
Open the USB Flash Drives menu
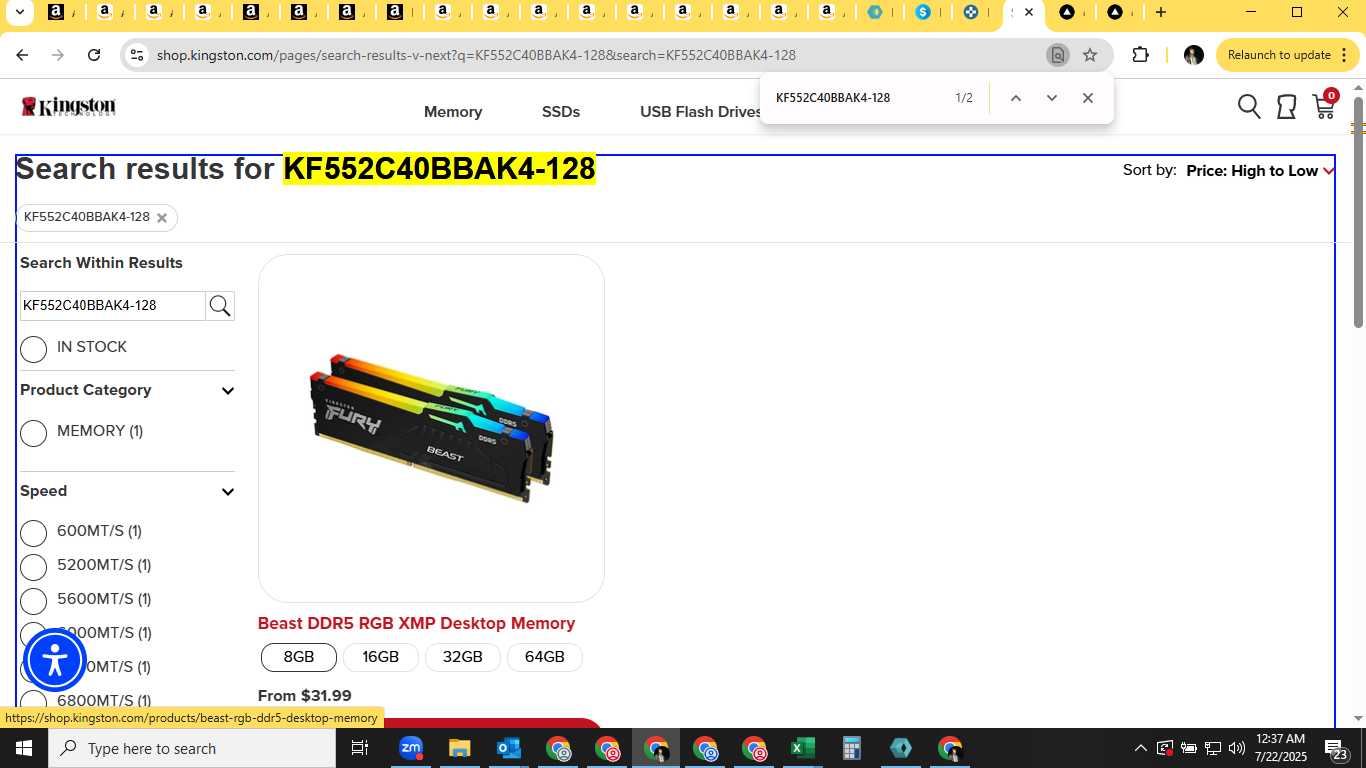pyautogui.click(x=700, y=112)
